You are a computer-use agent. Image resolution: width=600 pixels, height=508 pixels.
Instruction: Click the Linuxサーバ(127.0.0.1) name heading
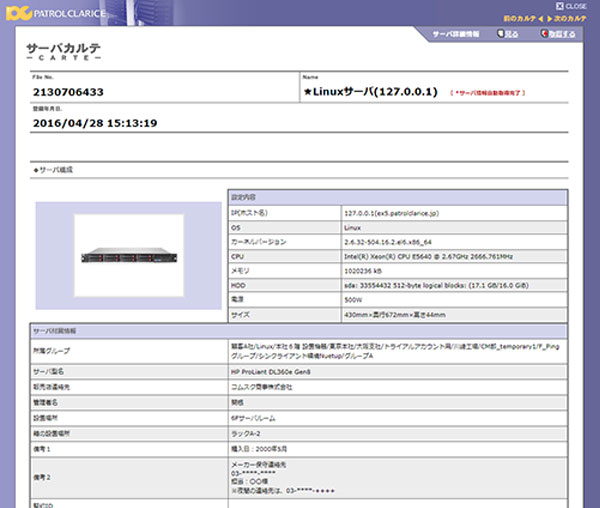[370, 92]
